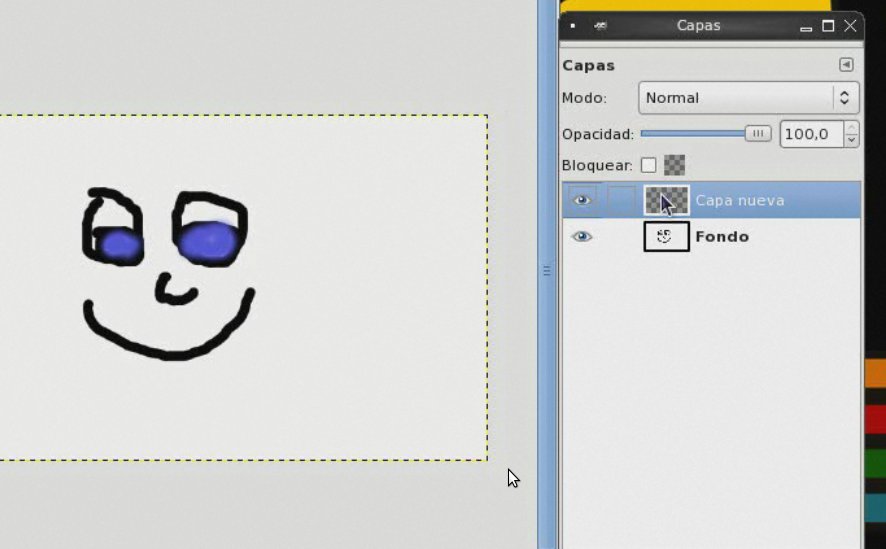Enable the Bloquear pixels checkbox

649,165
